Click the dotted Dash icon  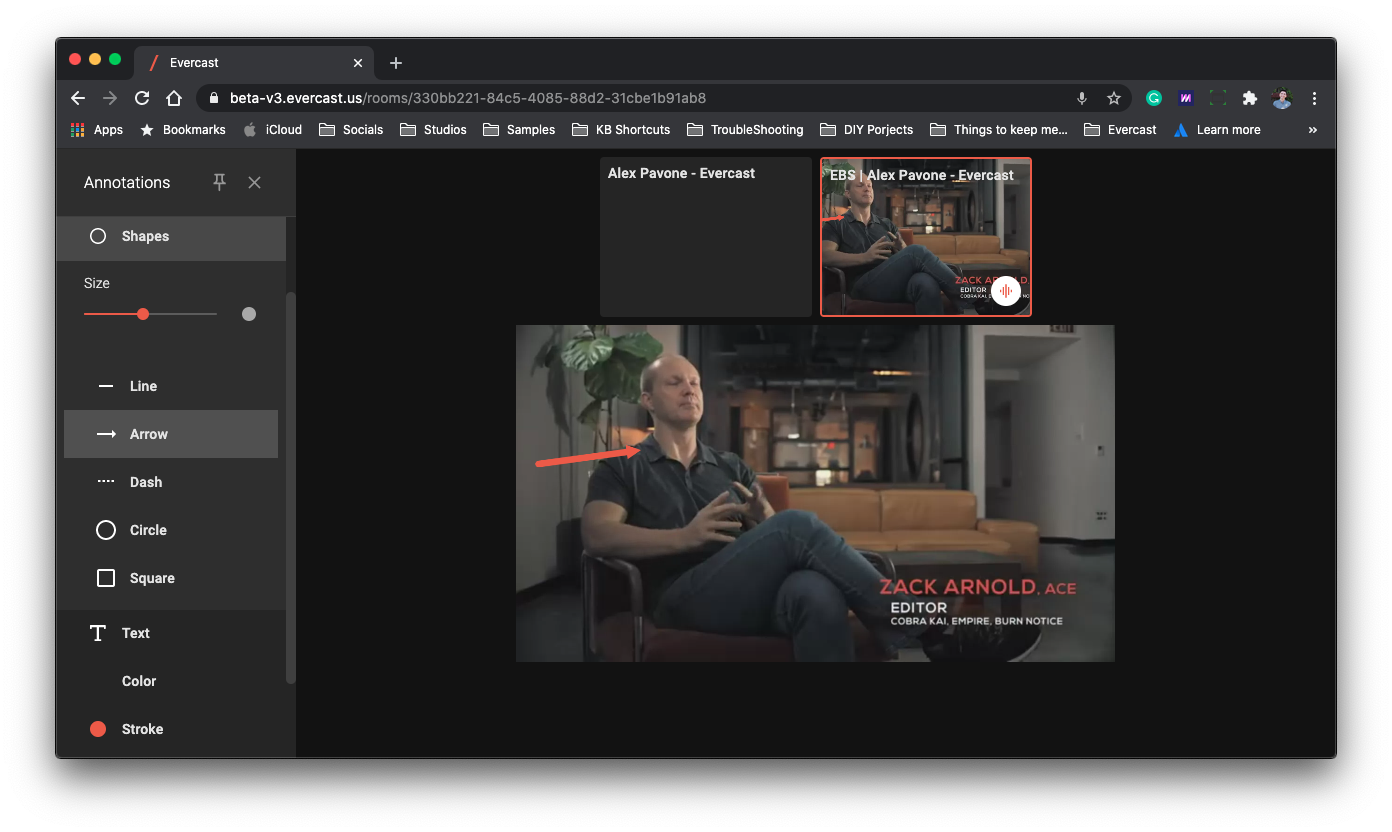pos(106,482)
